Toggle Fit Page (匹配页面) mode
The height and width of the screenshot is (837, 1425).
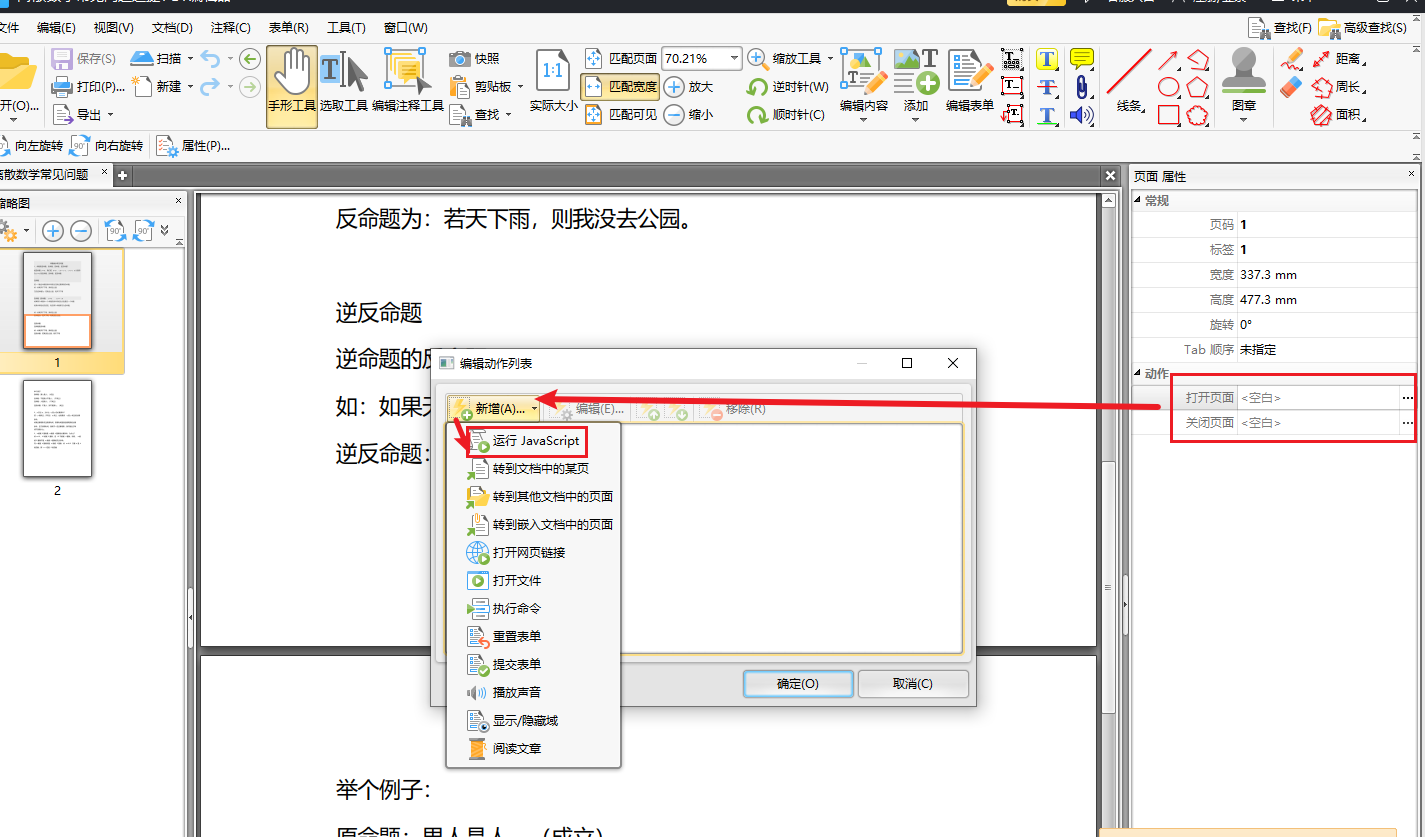pos(620,59)
